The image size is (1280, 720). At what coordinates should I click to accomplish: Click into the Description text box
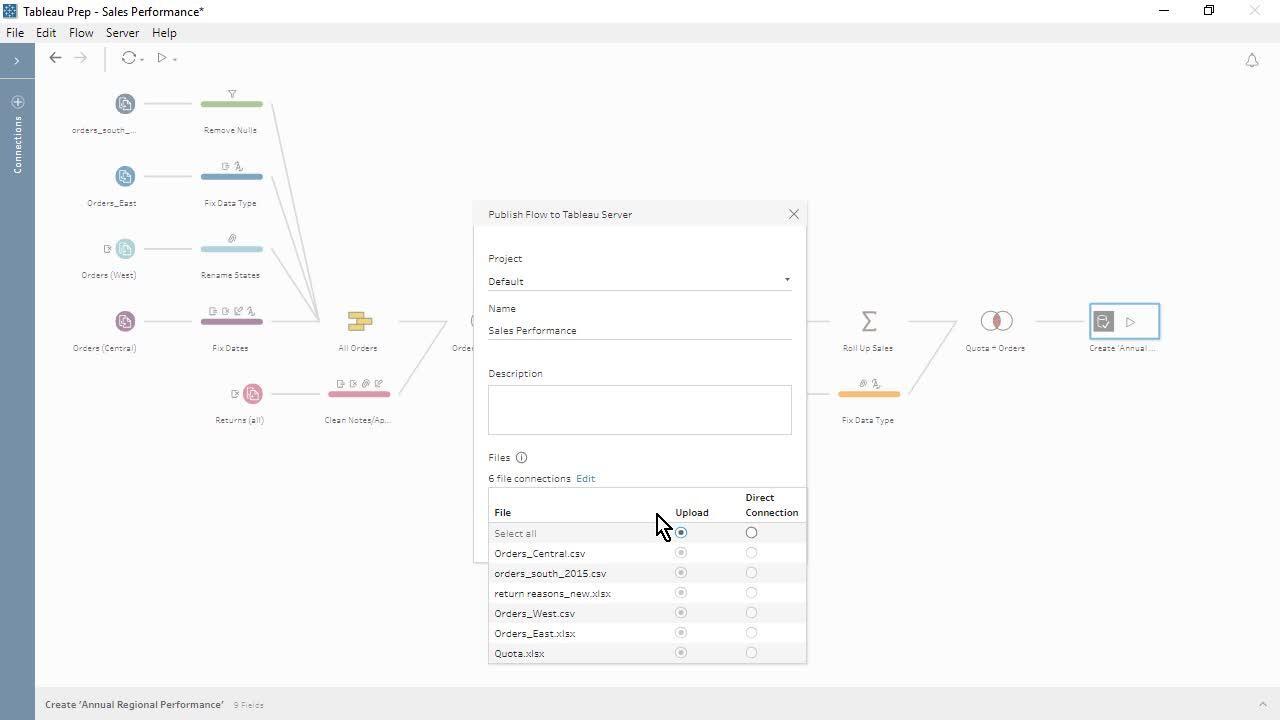click(639, 410)
